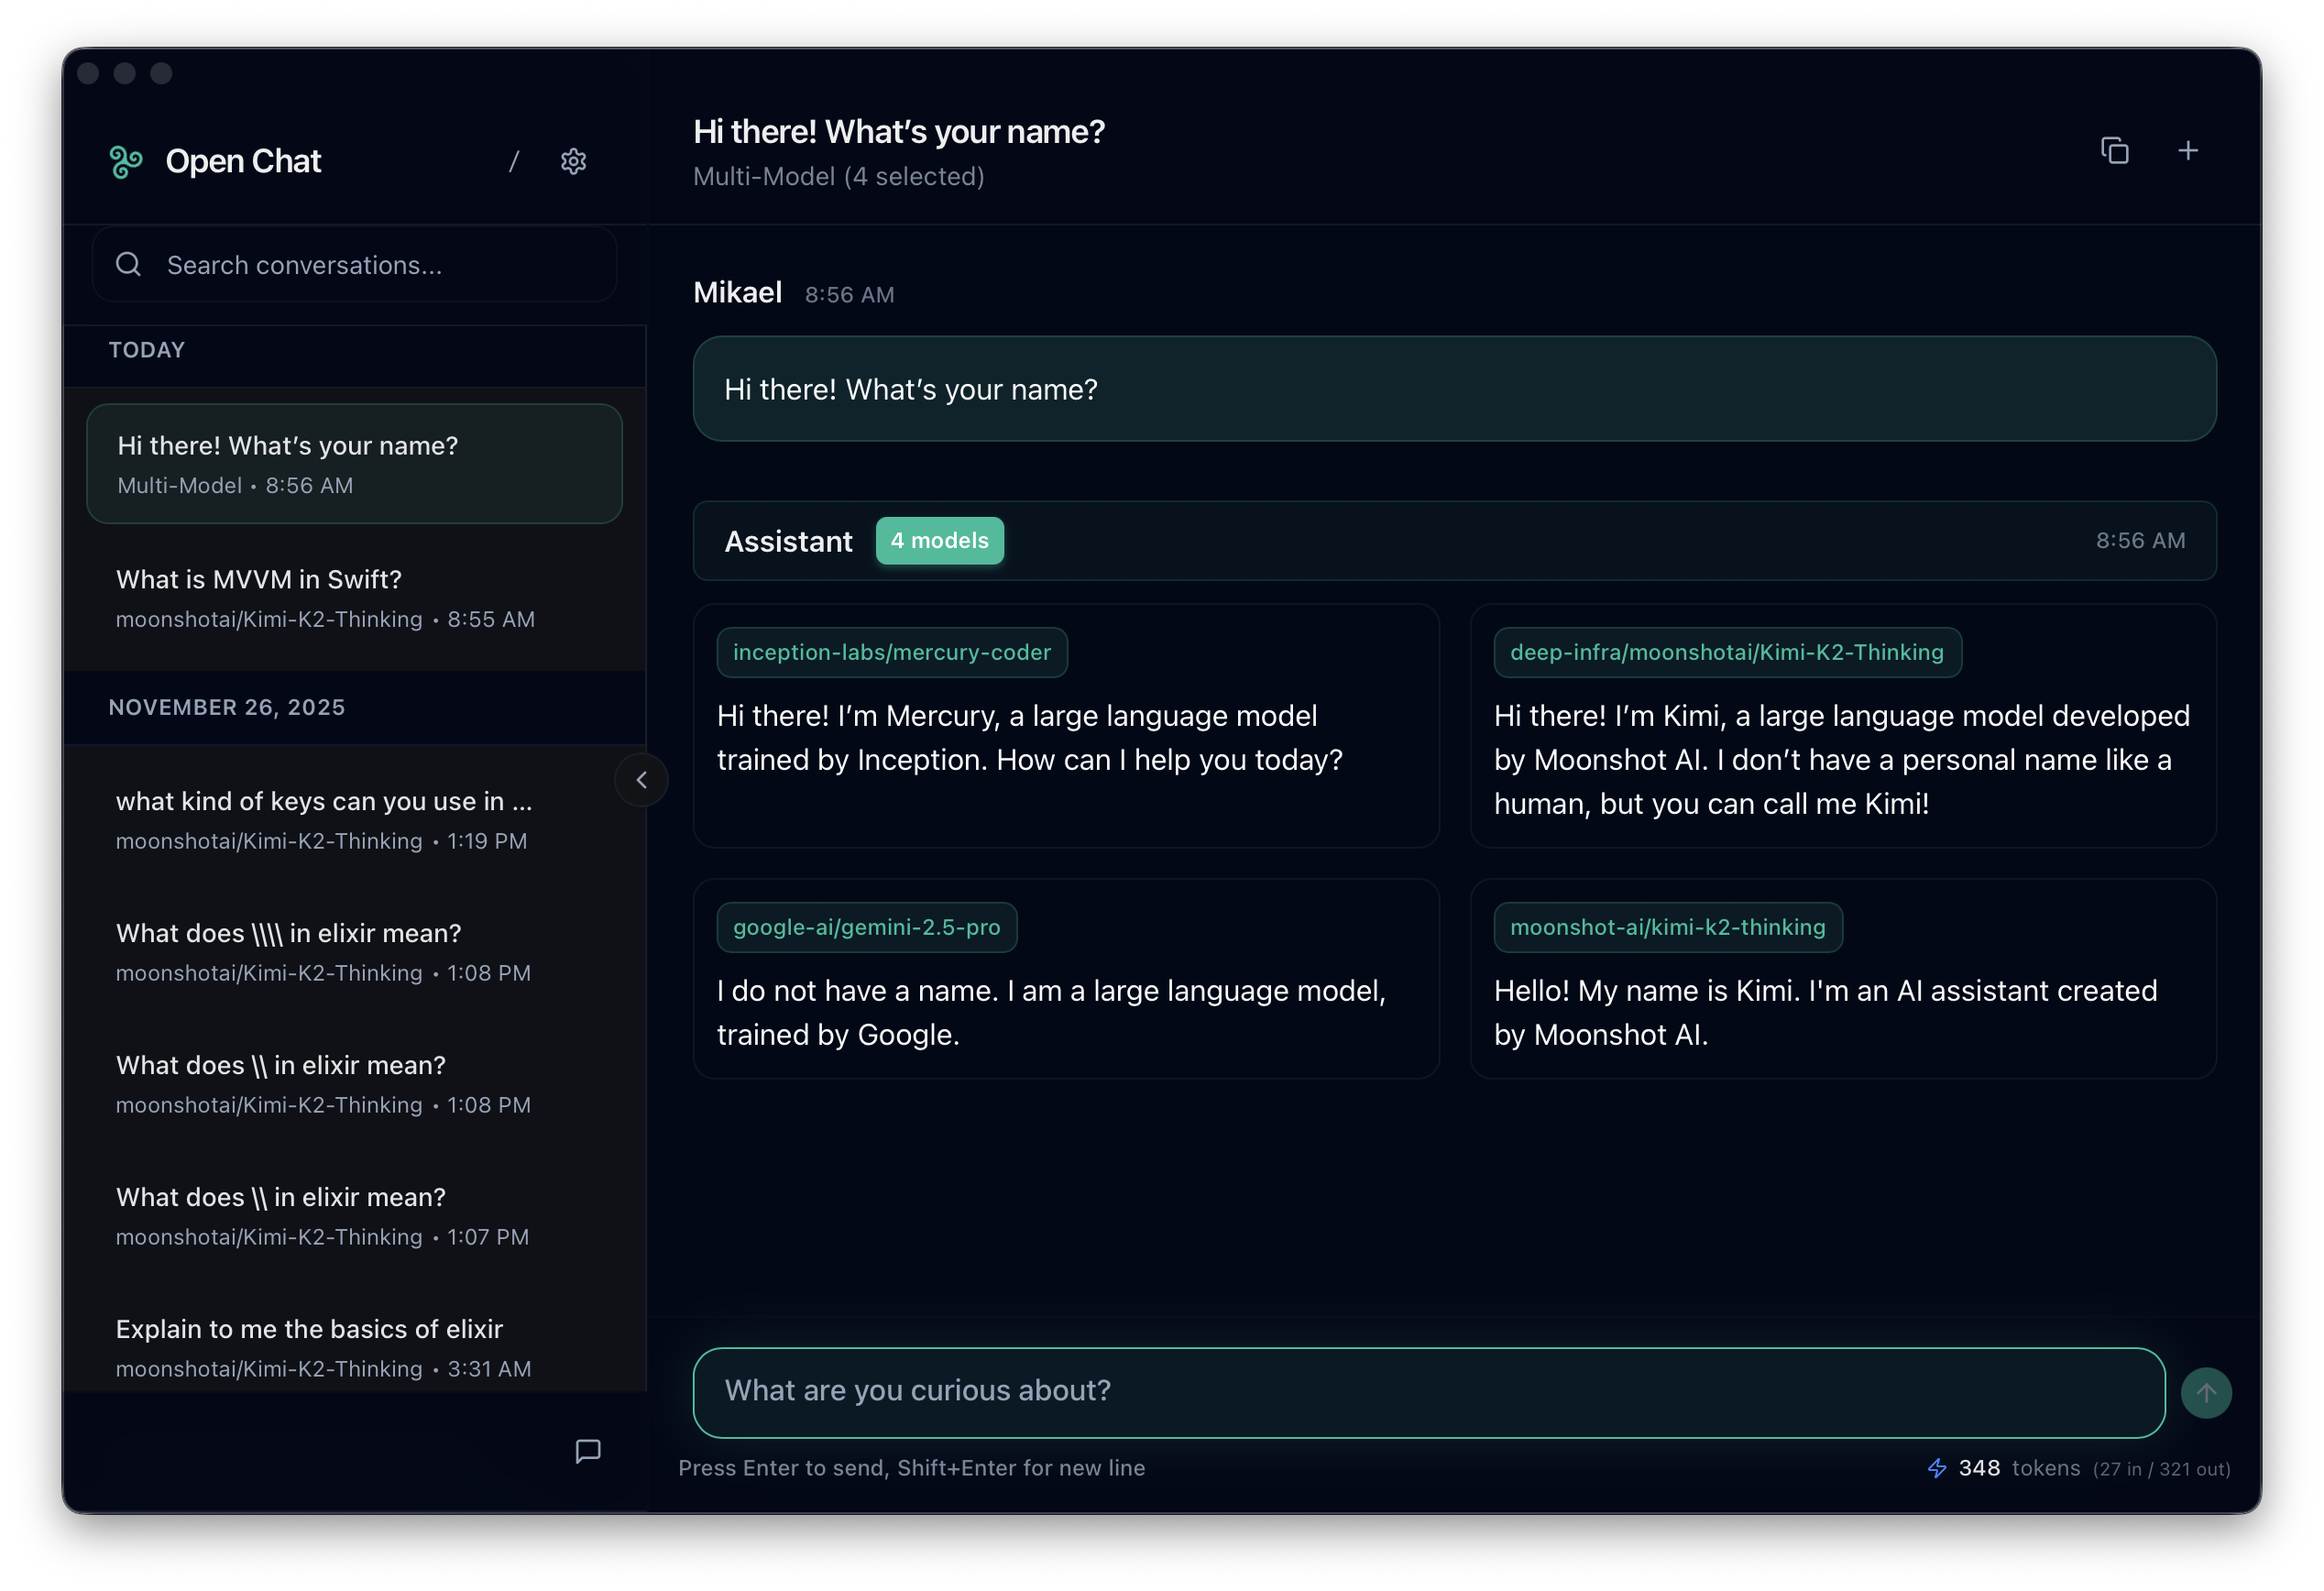The width and height of the screenshot is (2324, 1591).
Task: Copy the conversation using the copy icon
Action: (x=2116, y=150)
